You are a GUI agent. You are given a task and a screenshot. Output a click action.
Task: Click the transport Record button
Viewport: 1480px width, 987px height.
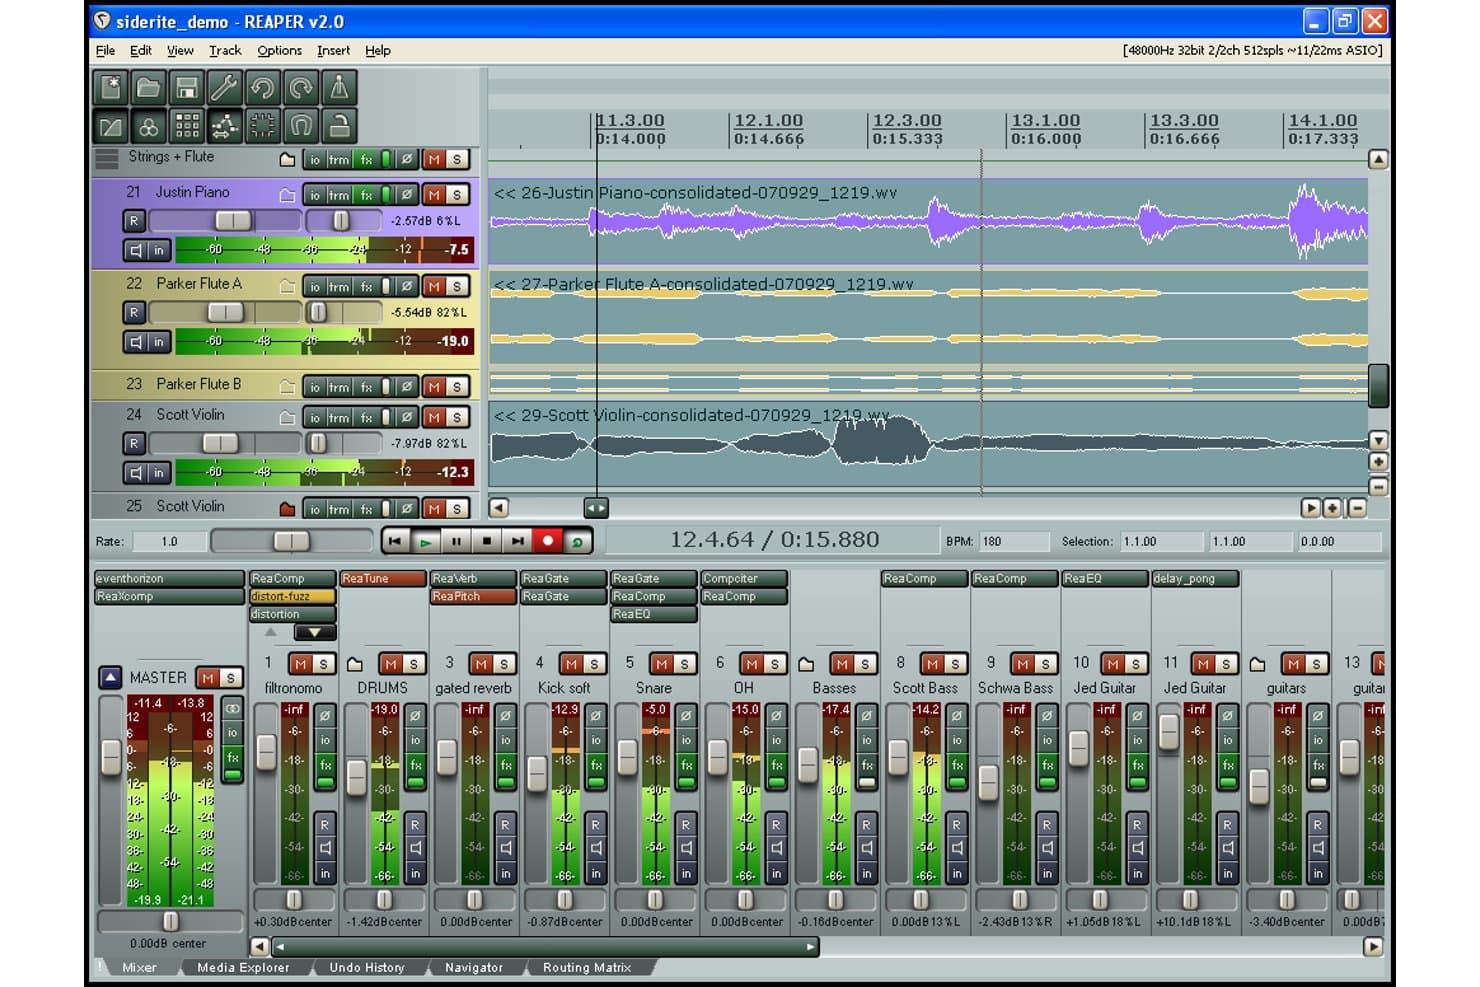click(x=547, y=541)
